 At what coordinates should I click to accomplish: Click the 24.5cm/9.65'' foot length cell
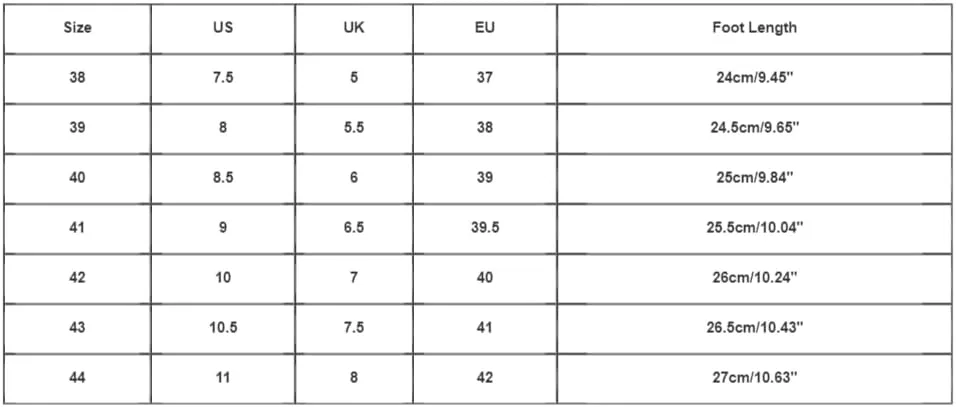pos(755,128)
